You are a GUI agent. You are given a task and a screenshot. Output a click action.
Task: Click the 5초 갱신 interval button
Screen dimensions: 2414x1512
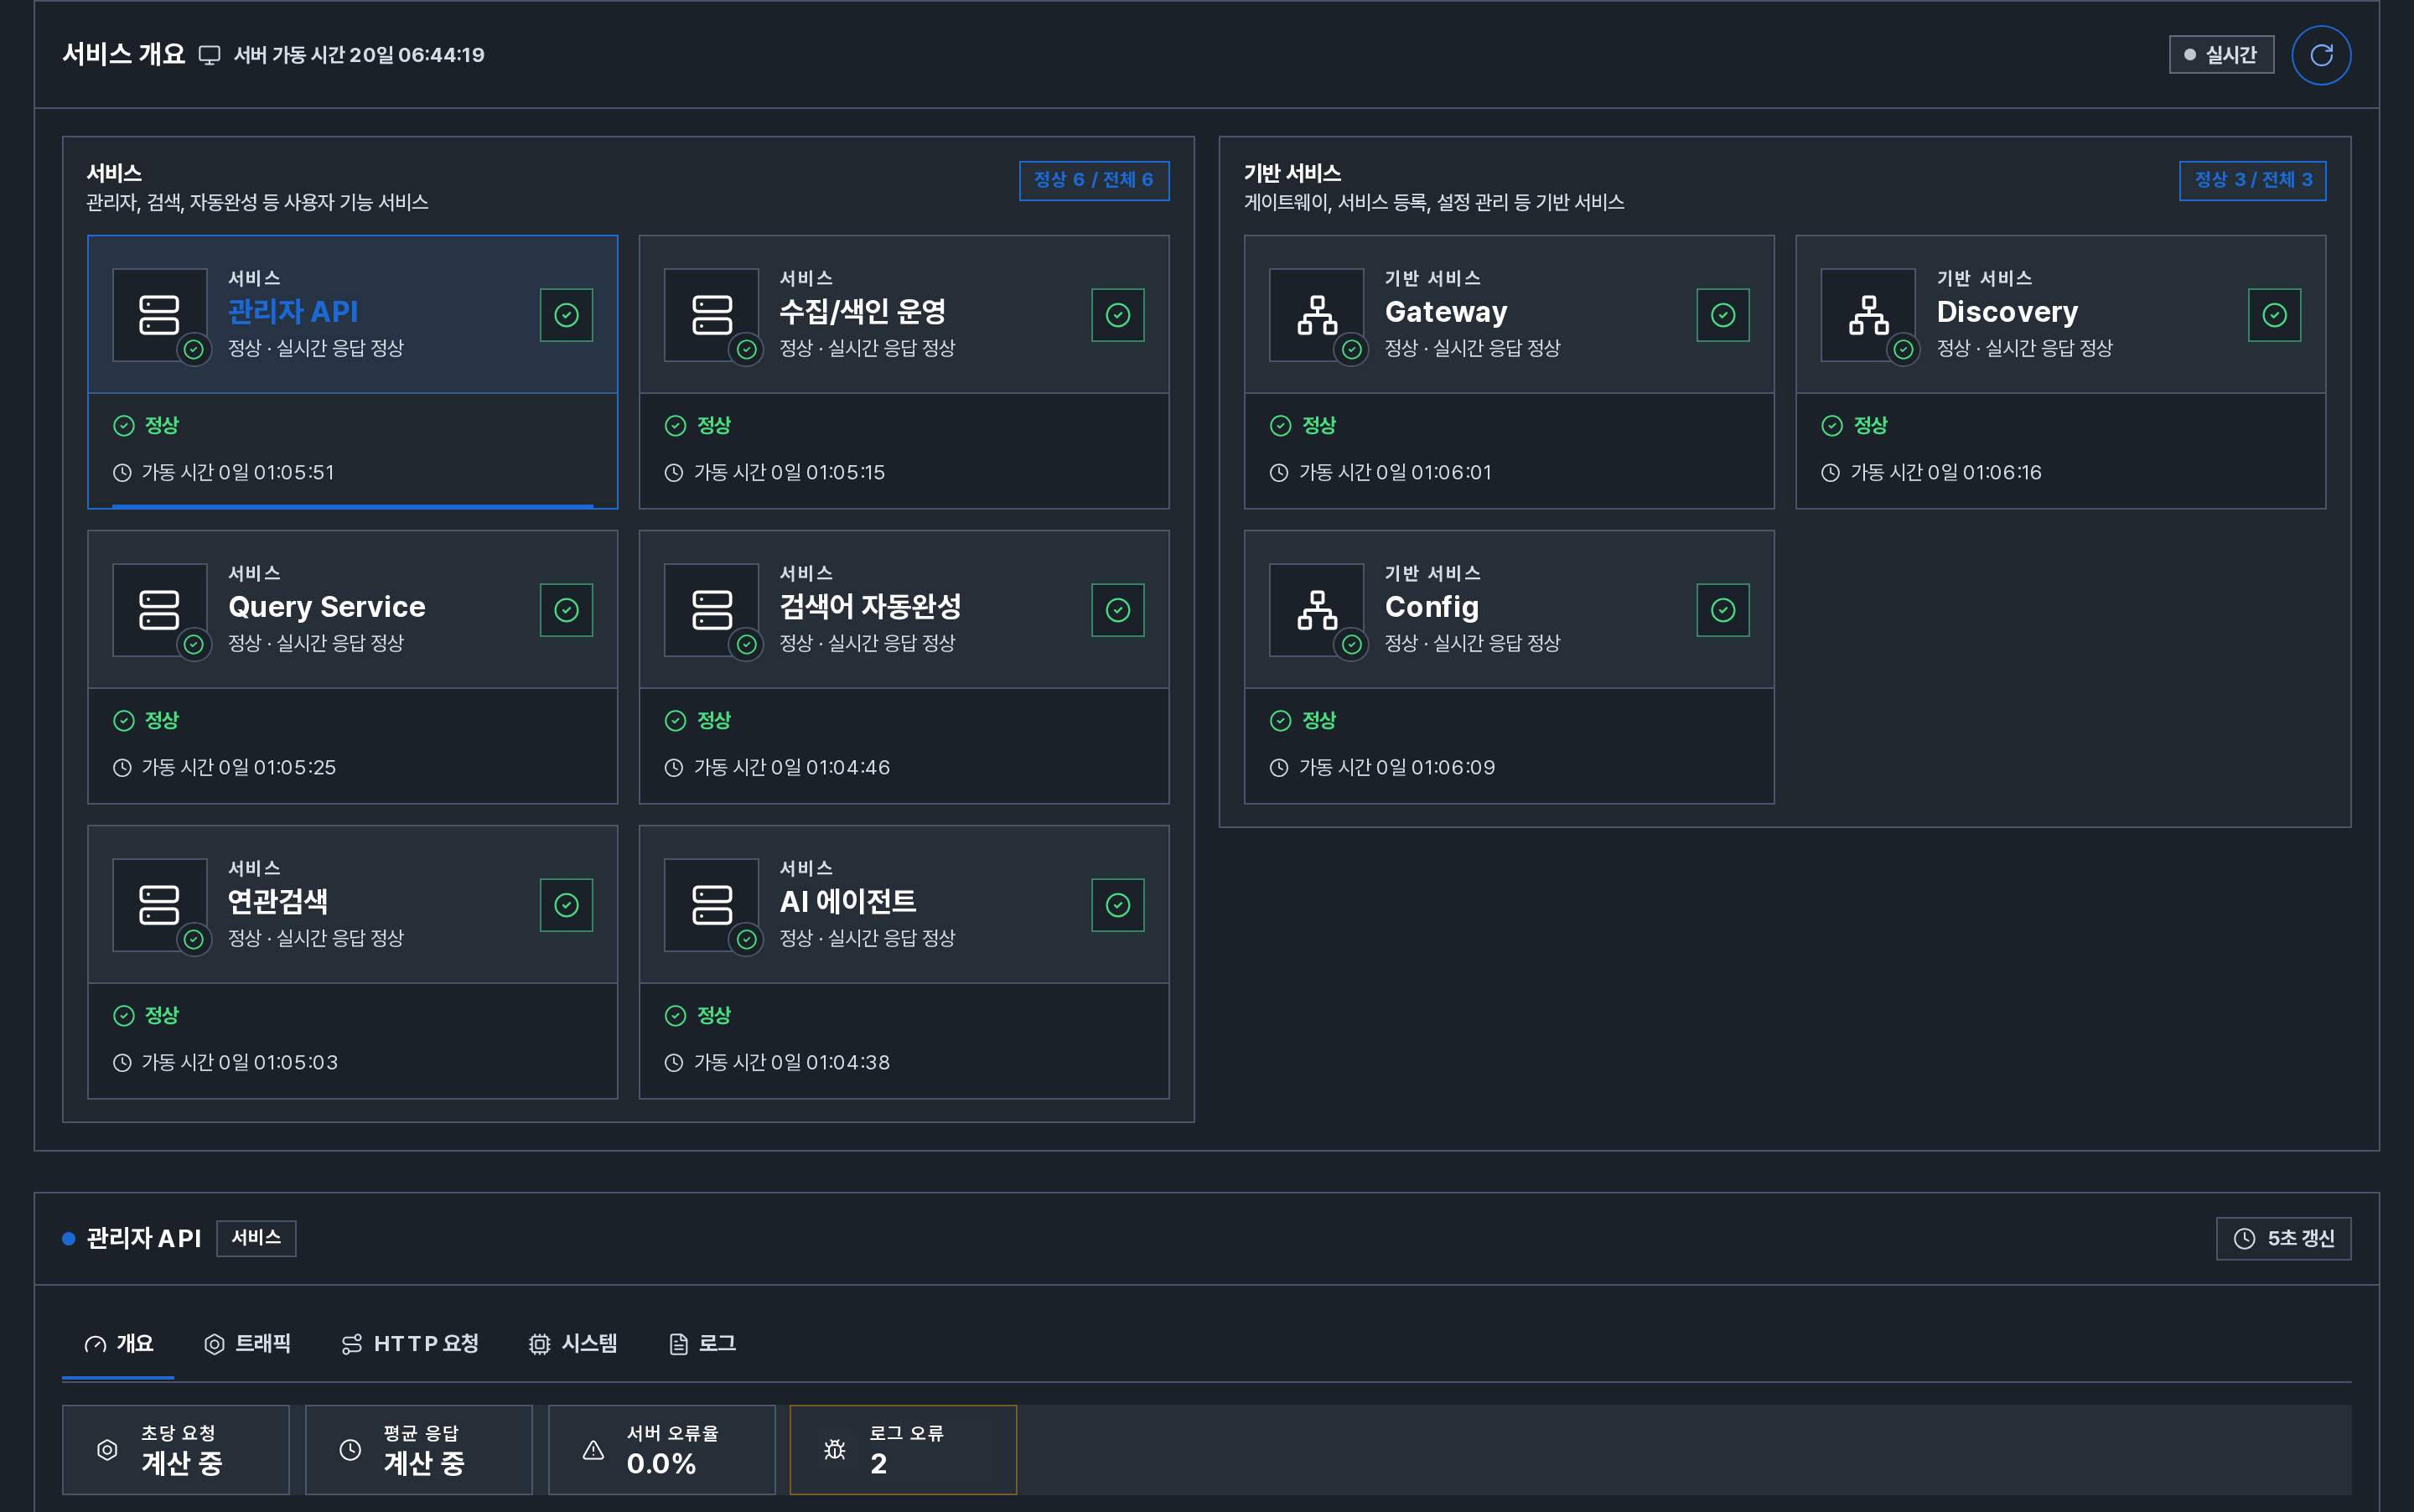coord(2283,1238)
